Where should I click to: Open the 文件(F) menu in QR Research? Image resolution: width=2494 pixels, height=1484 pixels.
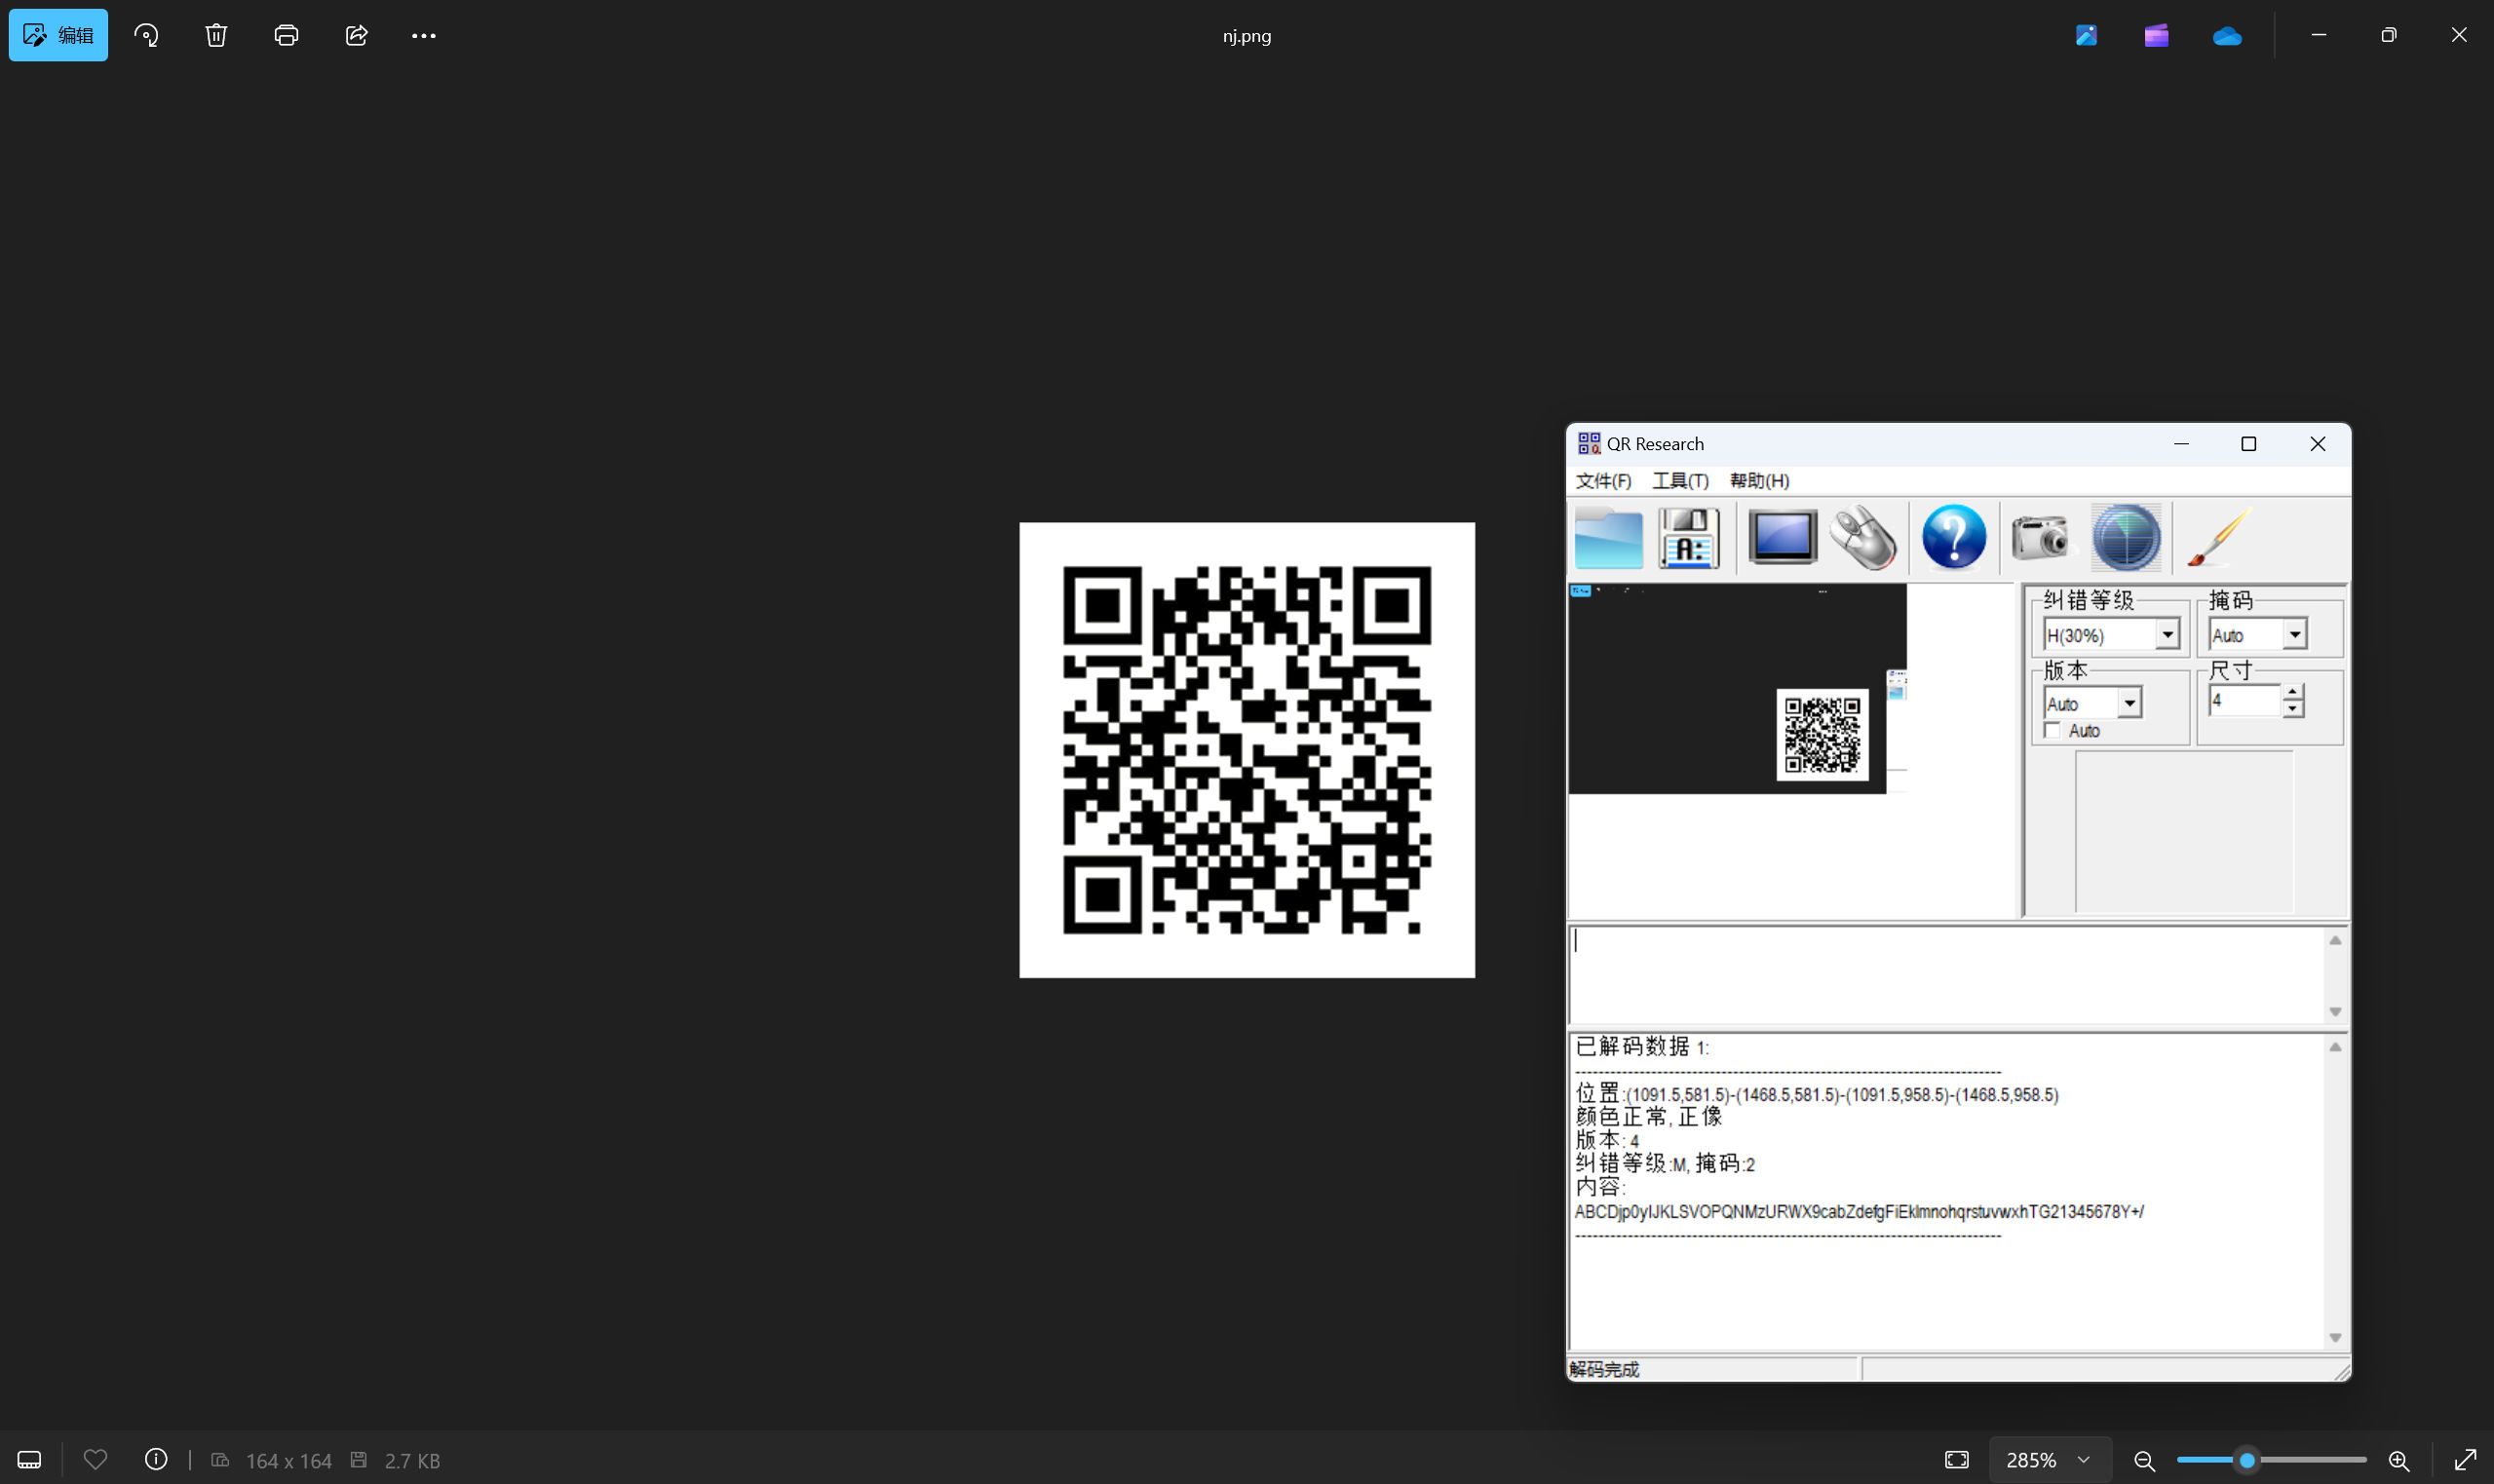tap(1603, 481)
